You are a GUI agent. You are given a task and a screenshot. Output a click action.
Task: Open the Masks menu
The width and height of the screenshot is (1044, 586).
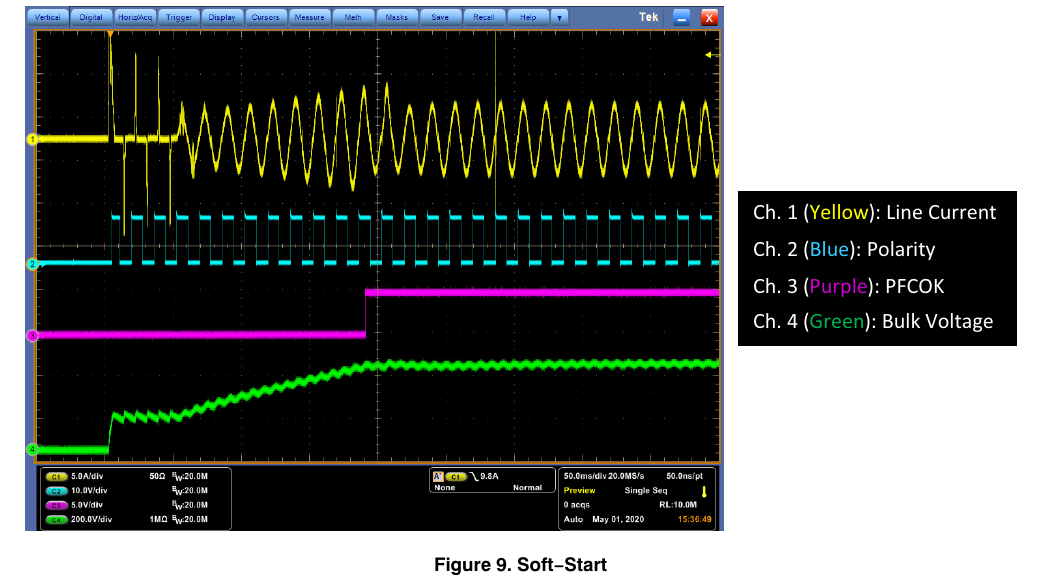(x=397, y=18)
